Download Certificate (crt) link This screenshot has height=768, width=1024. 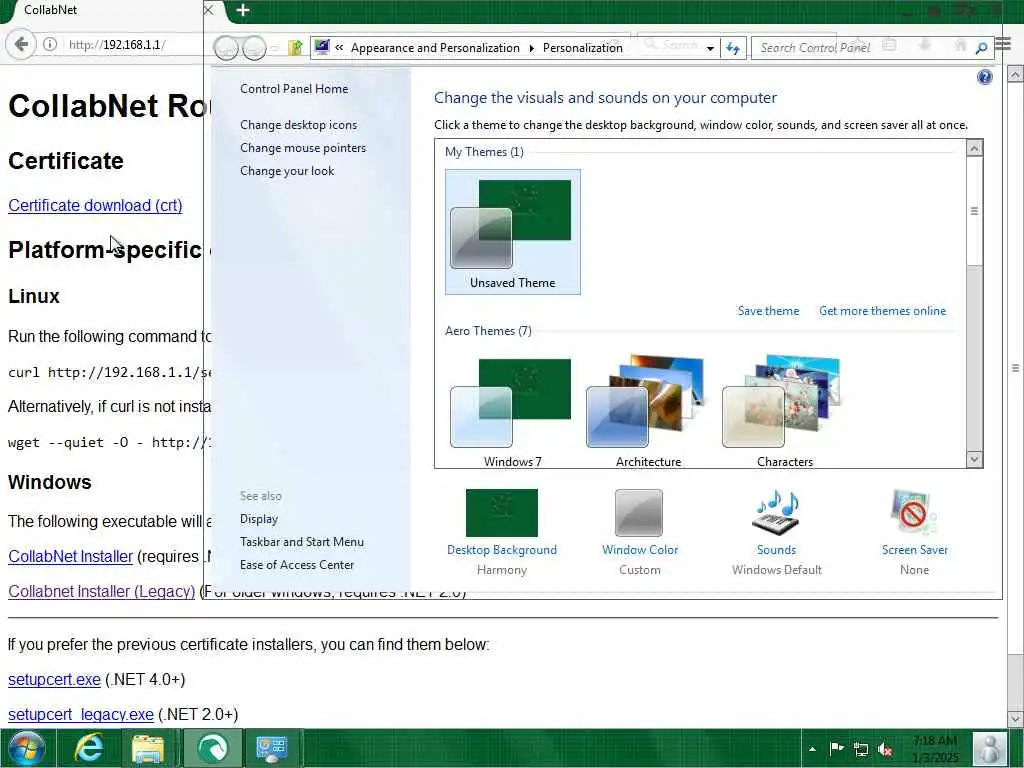tap(95, 205)
